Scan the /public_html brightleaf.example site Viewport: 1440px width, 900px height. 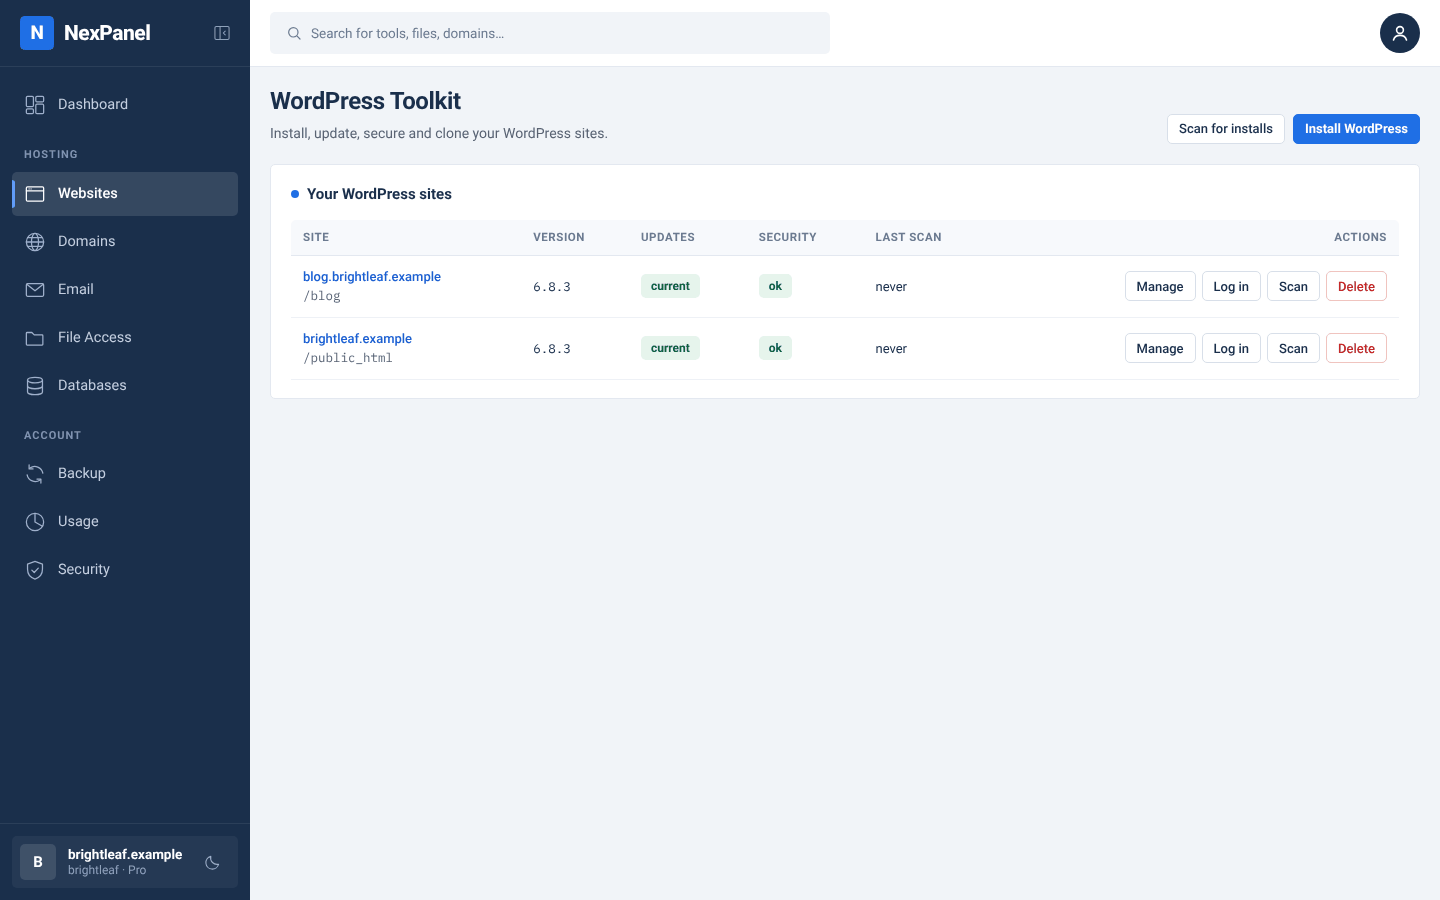tap(1293, 349)
